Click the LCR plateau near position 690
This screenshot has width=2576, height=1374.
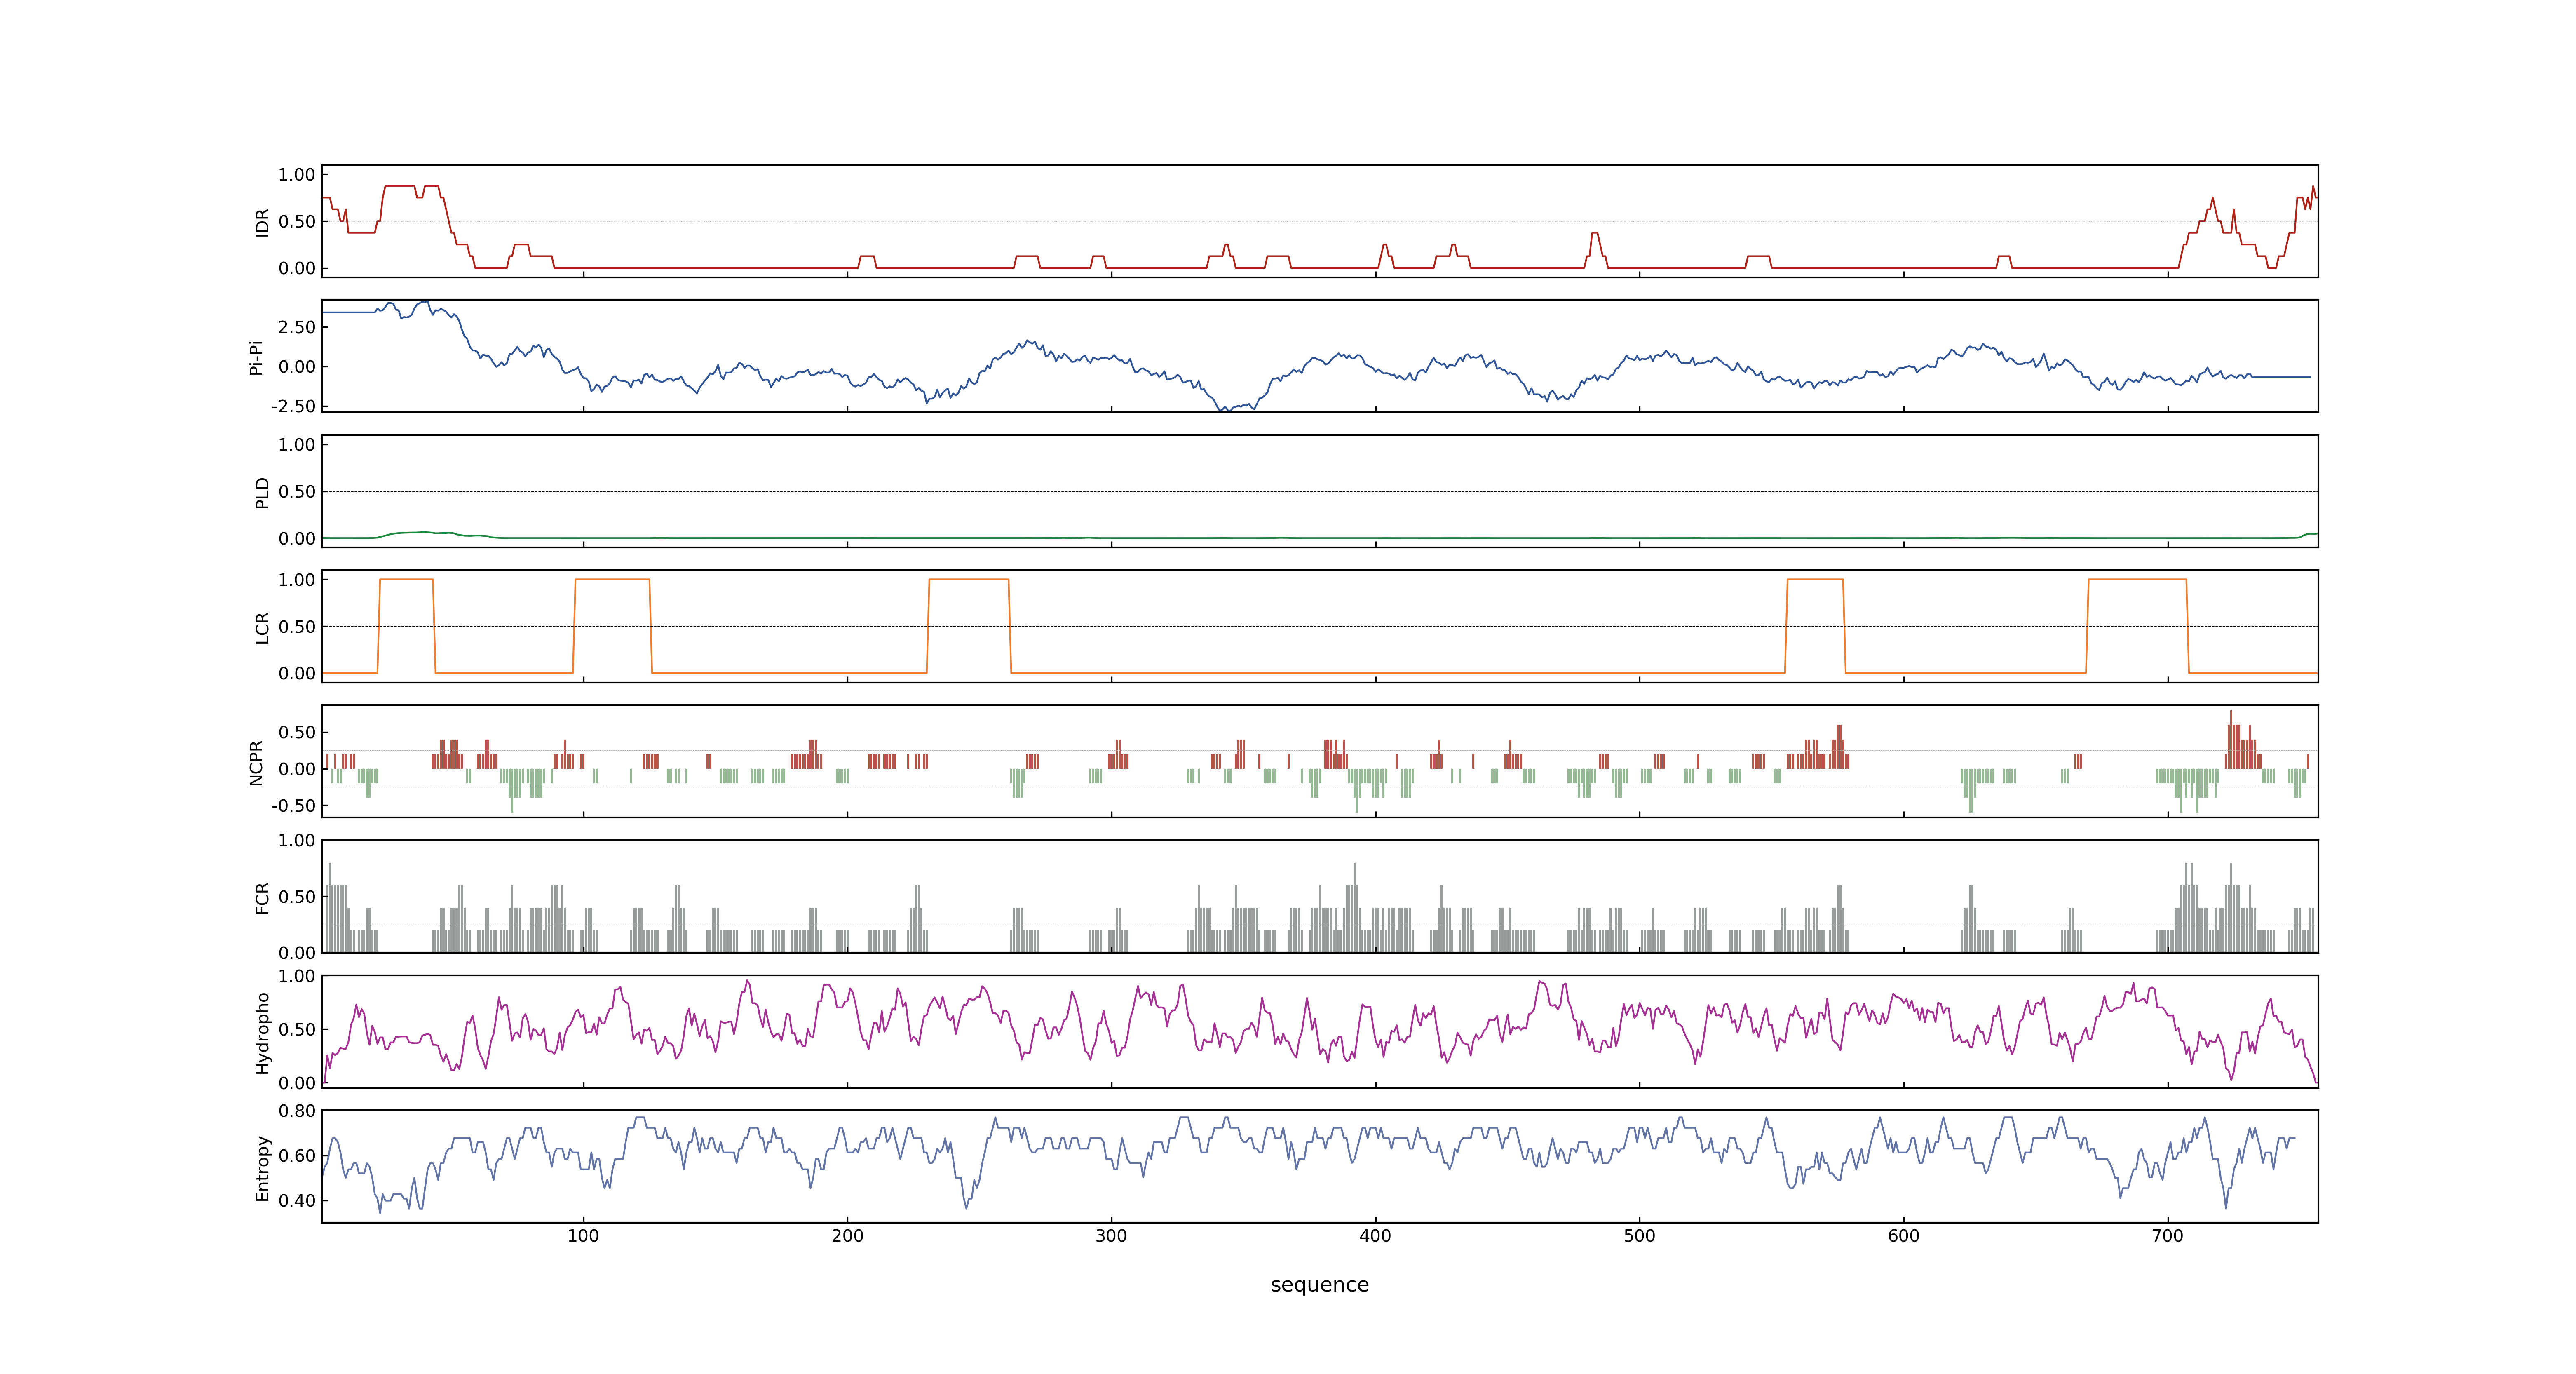click(2137, 580)
